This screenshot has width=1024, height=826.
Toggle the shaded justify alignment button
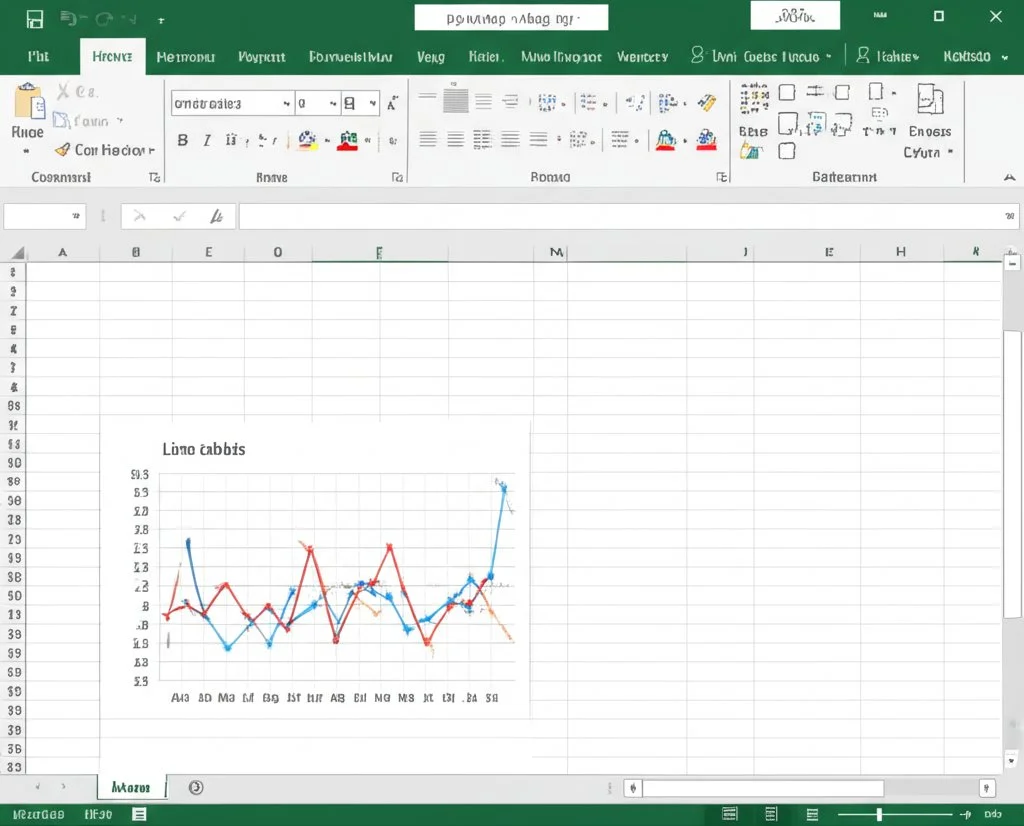click(x=455, y=101)
